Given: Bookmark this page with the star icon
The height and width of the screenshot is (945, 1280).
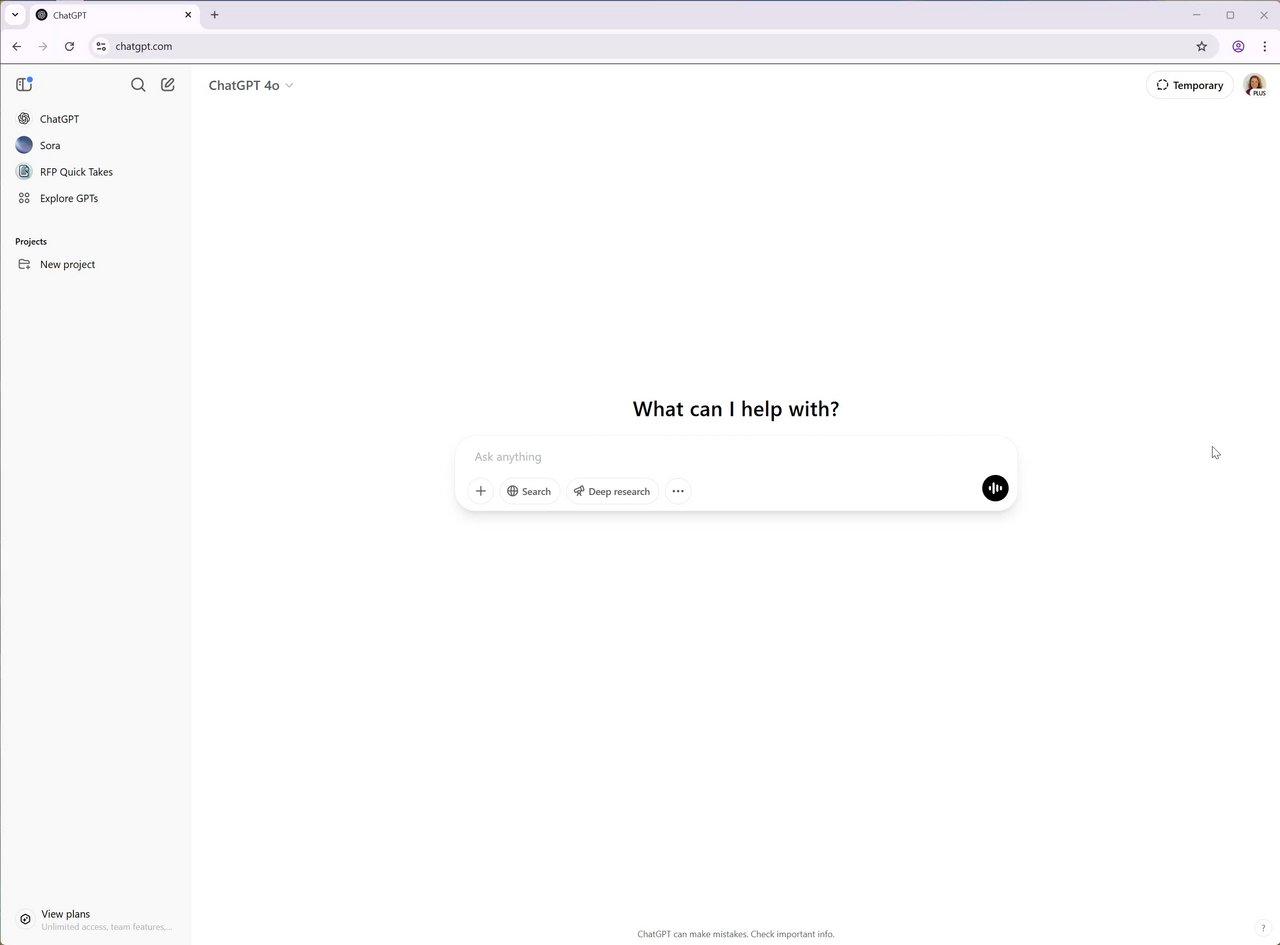Looking at the screenshot, I should (1202, 46).
